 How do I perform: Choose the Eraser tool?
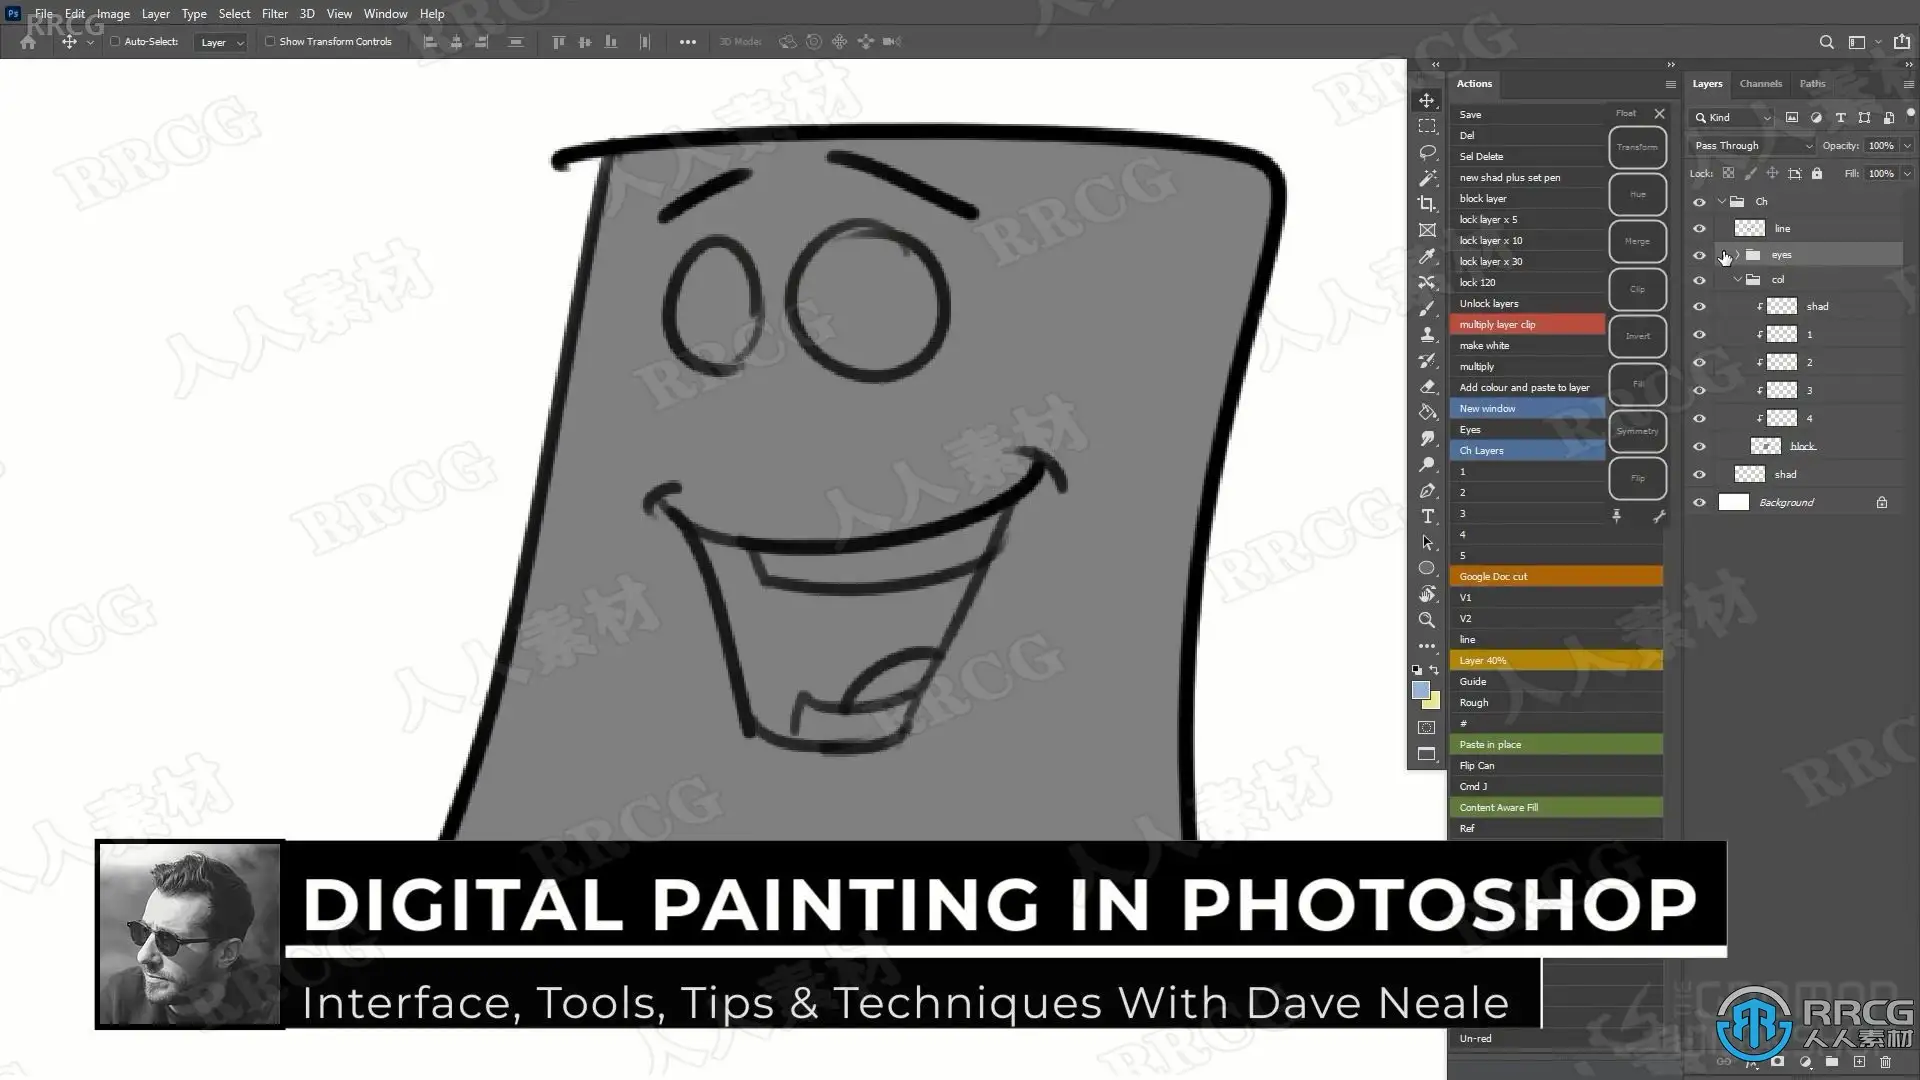[x=1427, y=386]
